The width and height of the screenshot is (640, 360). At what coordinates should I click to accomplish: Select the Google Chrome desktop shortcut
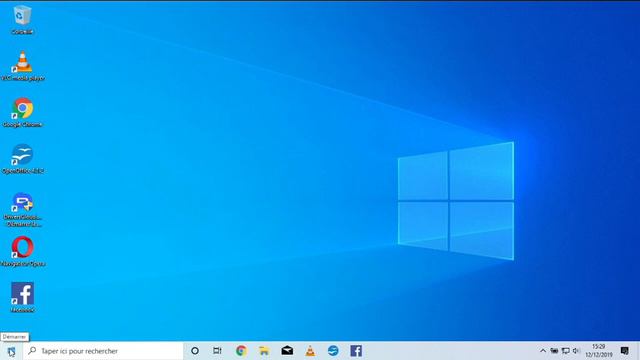(x=22, y=113)
